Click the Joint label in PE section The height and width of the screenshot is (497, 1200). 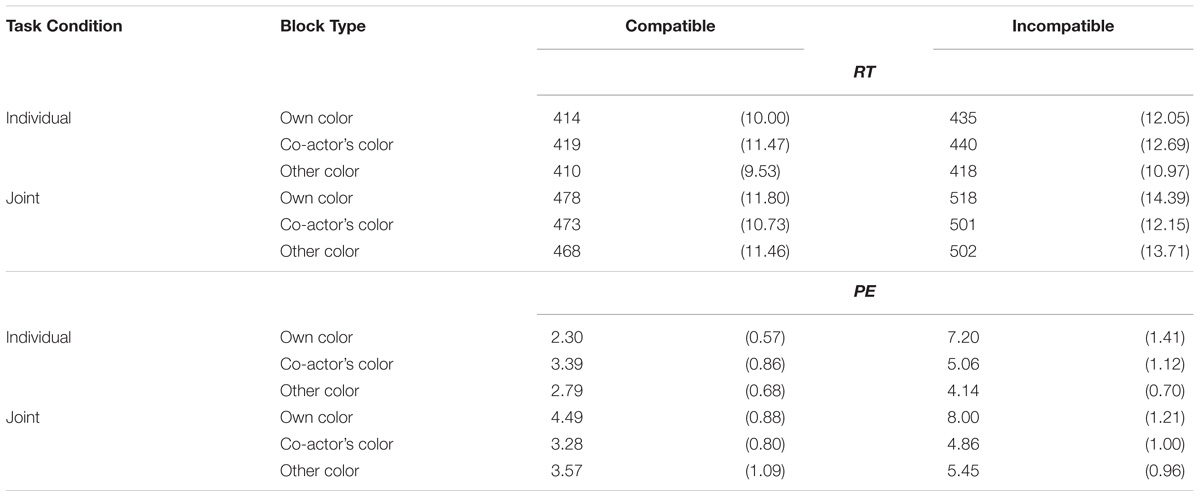(23, 417)
